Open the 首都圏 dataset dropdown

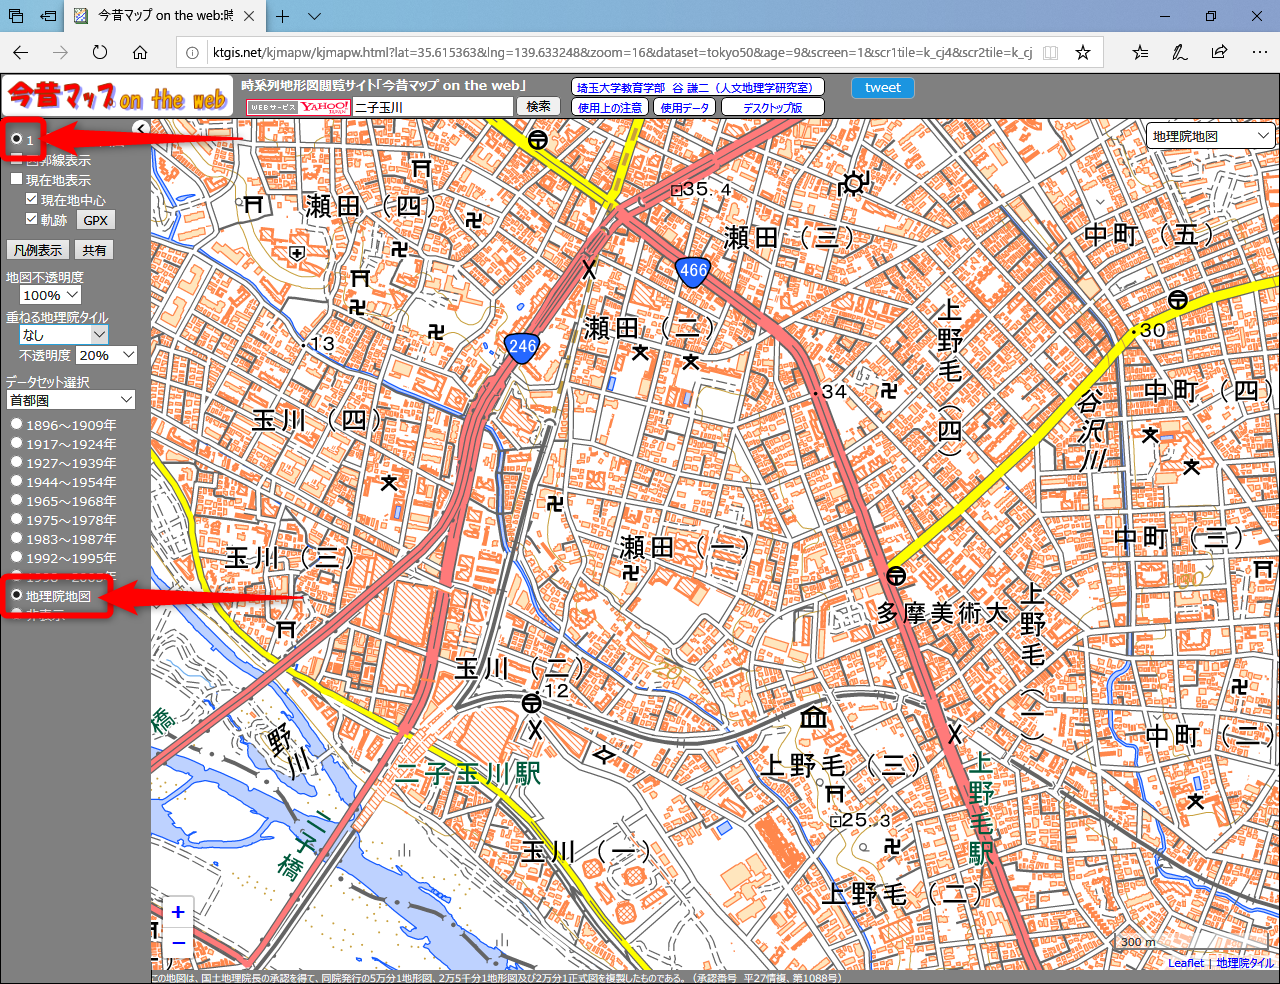[x=71, y=400]
